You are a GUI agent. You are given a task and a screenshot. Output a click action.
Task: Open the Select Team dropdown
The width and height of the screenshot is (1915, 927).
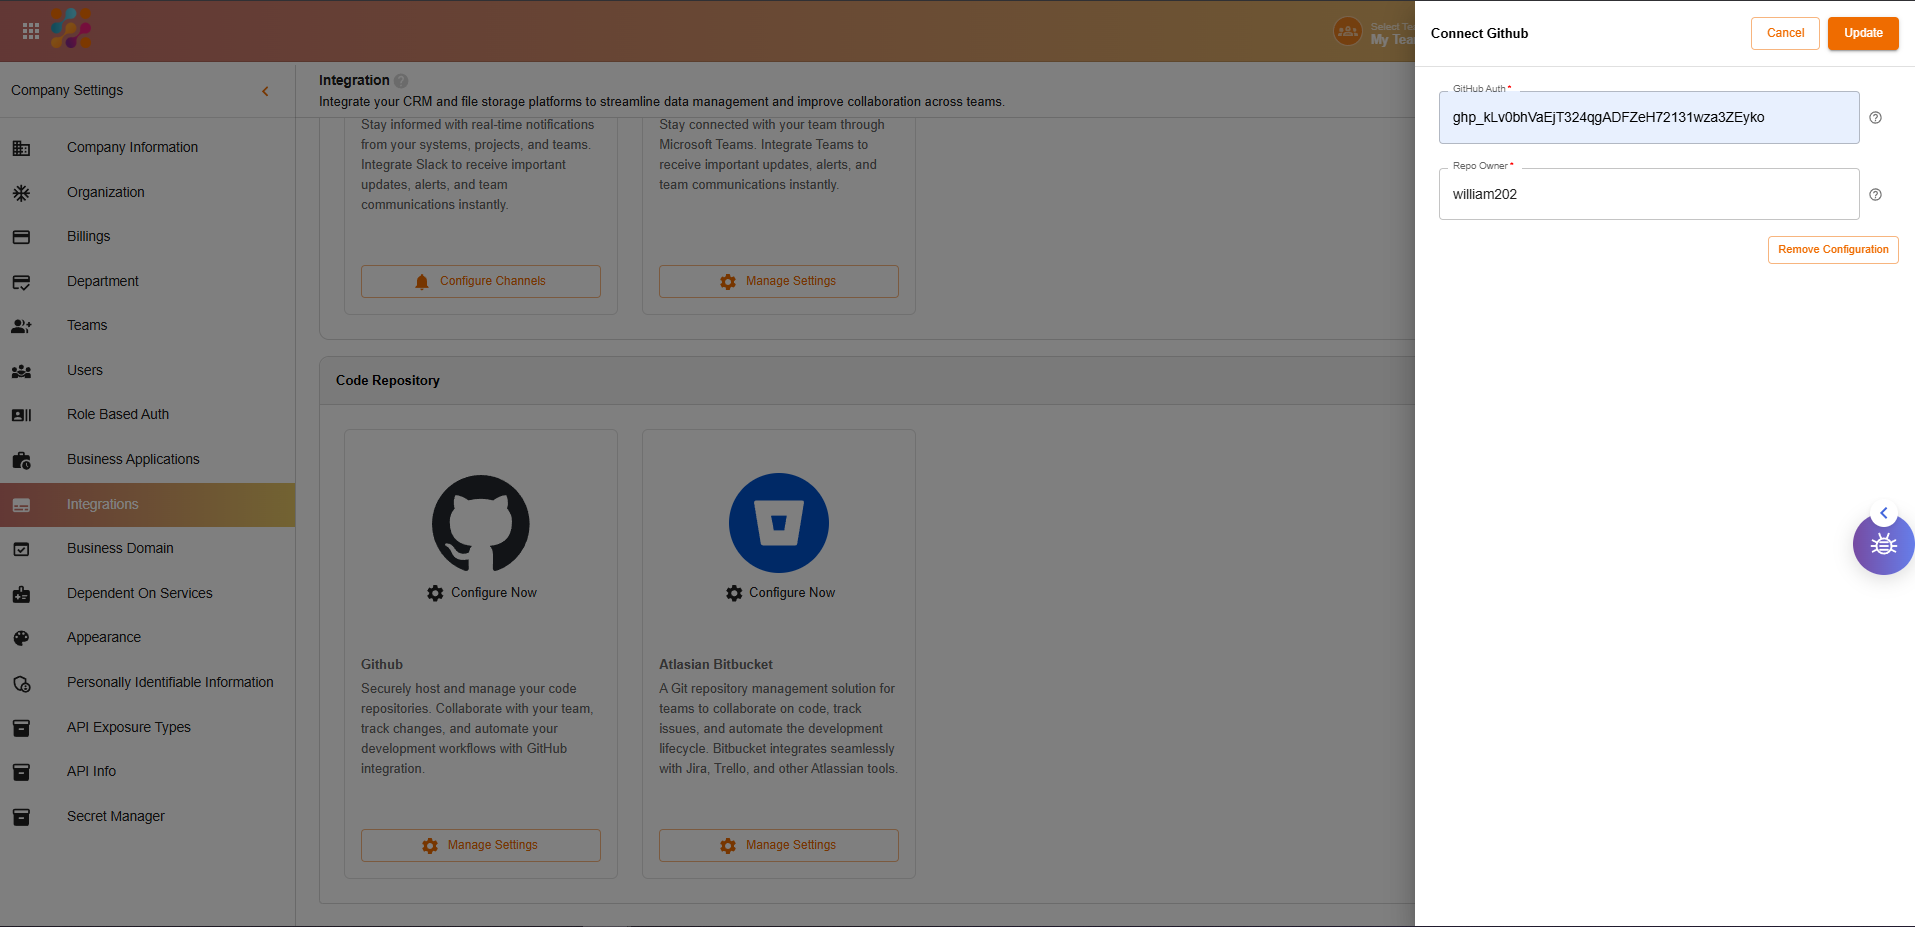(1375, 33)
